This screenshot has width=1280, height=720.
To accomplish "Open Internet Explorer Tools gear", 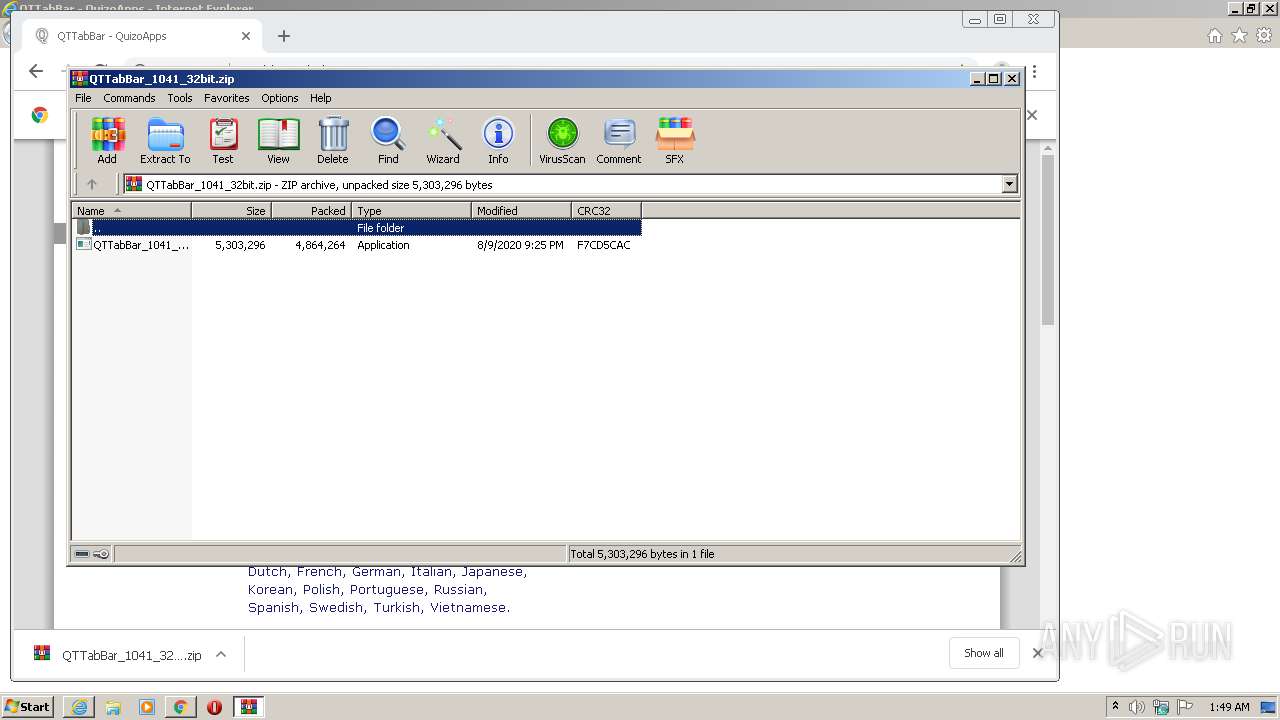I will 1264,36.
